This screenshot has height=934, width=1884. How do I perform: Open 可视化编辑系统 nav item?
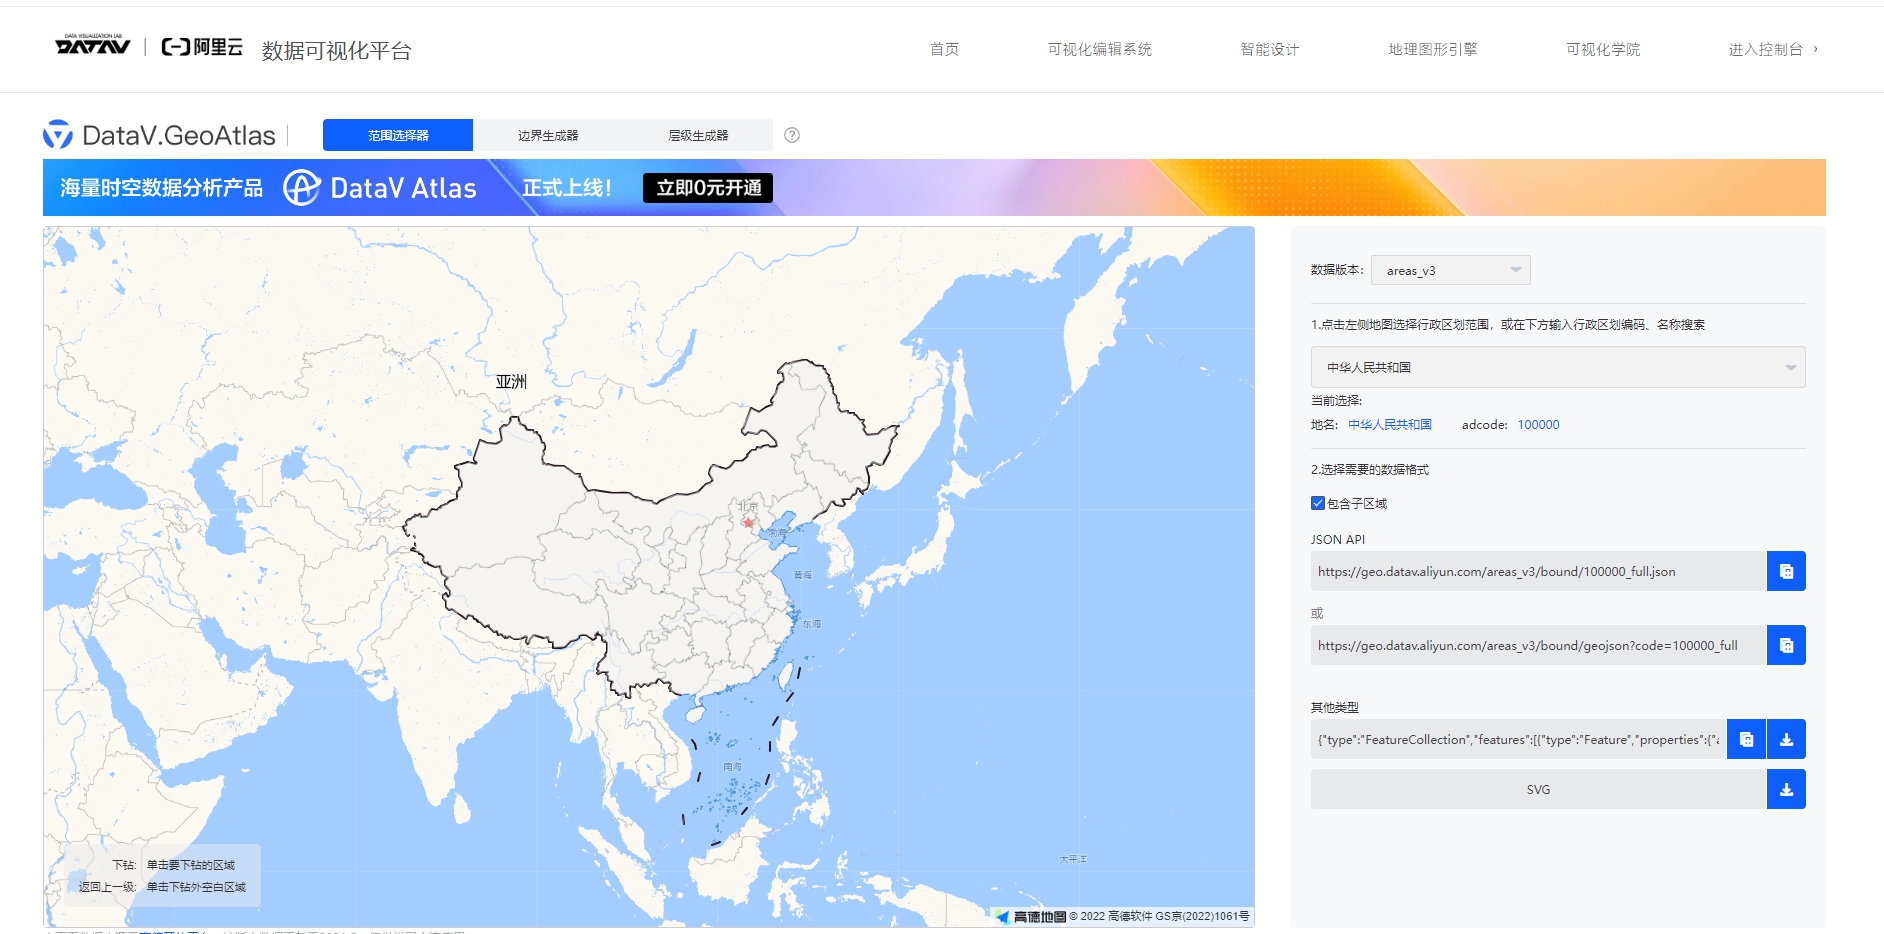click(1100, 49)
